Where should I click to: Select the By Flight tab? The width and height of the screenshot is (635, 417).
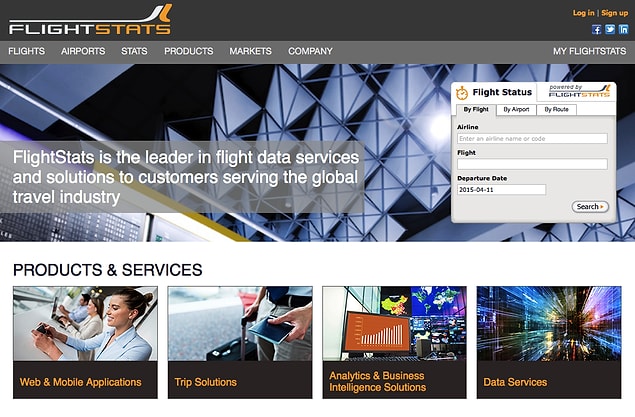476,110
